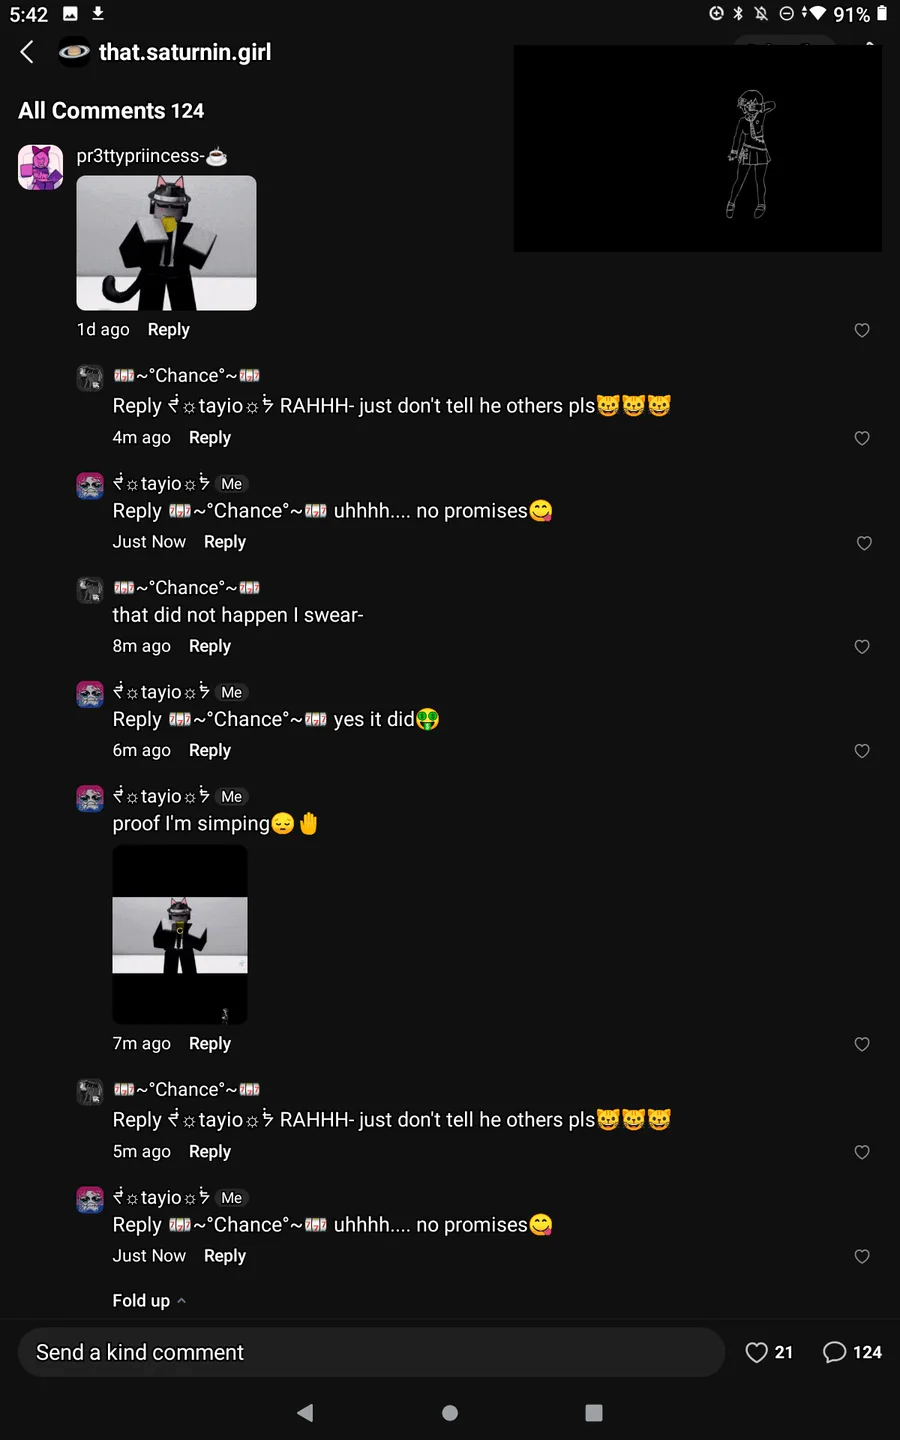The height and width of the screenshot is (1440, 900).
Task: Like the "that did not happen I swear-" comment
Action: (x=862, y=647)
